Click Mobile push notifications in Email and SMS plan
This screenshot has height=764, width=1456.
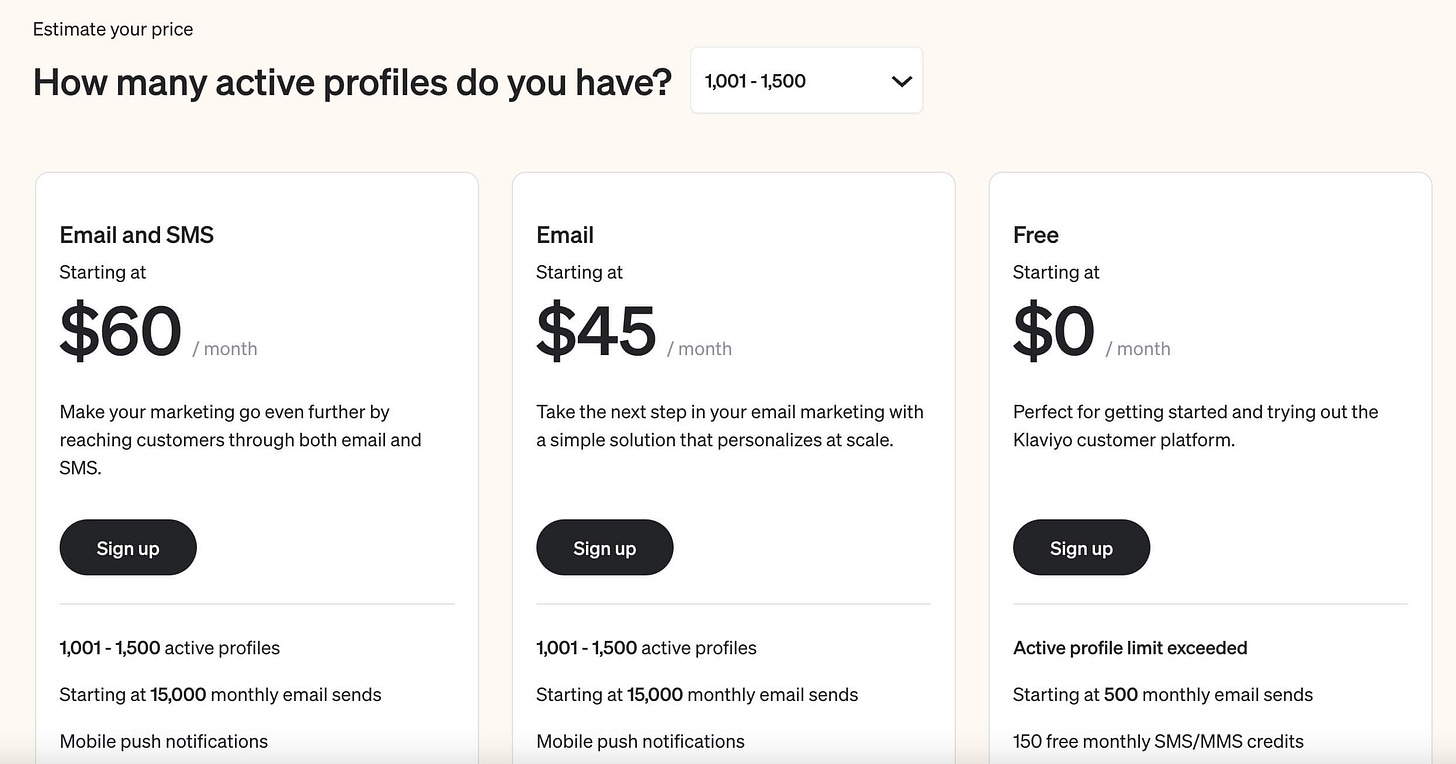tap(164, 741)
